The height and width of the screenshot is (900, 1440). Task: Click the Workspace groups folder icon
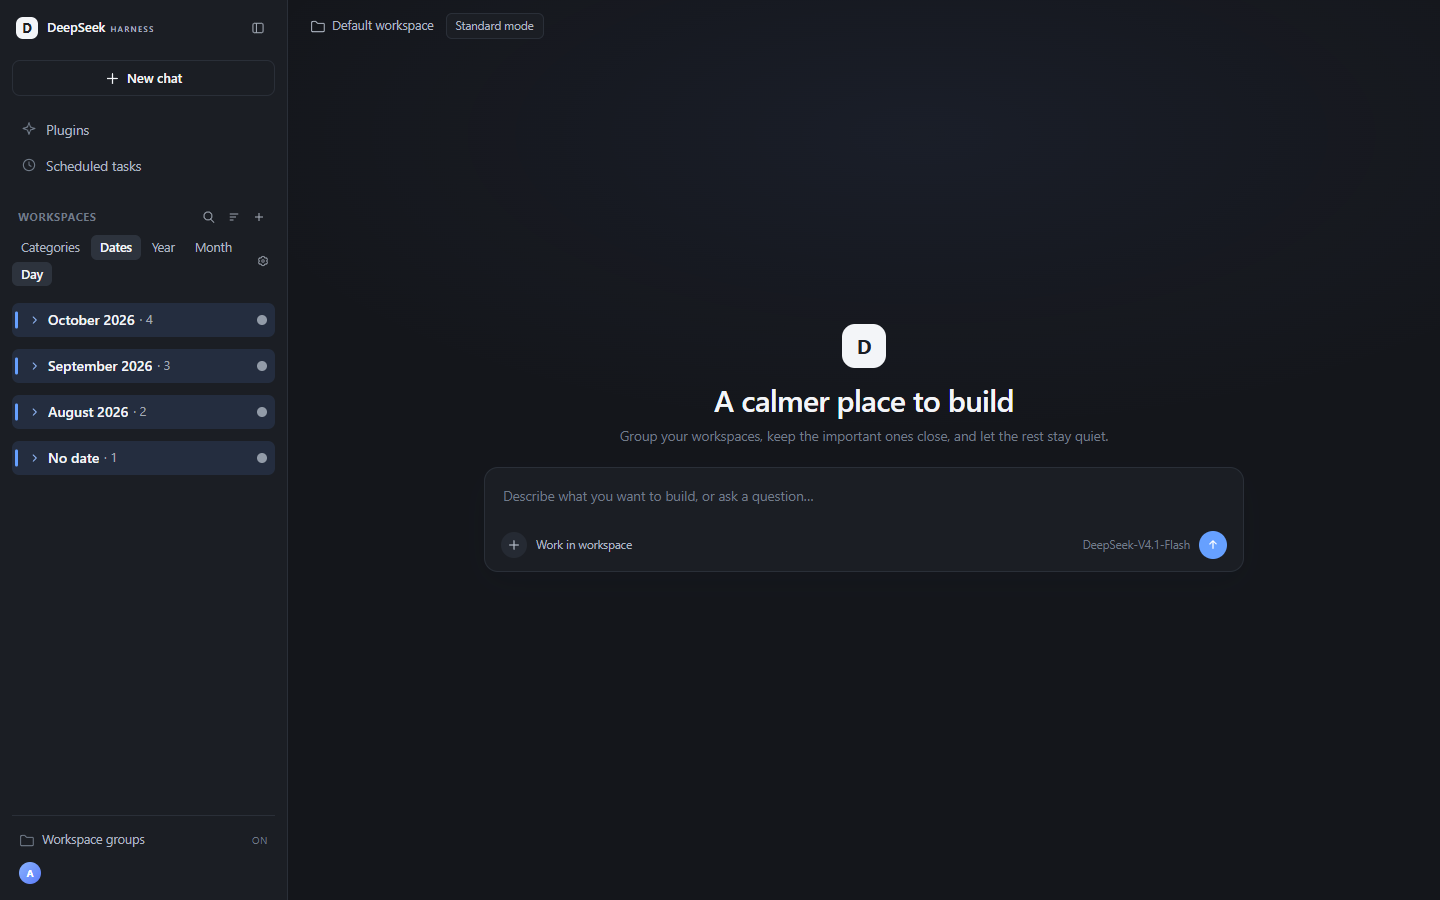pyautogui.click(x=27, y=840)
